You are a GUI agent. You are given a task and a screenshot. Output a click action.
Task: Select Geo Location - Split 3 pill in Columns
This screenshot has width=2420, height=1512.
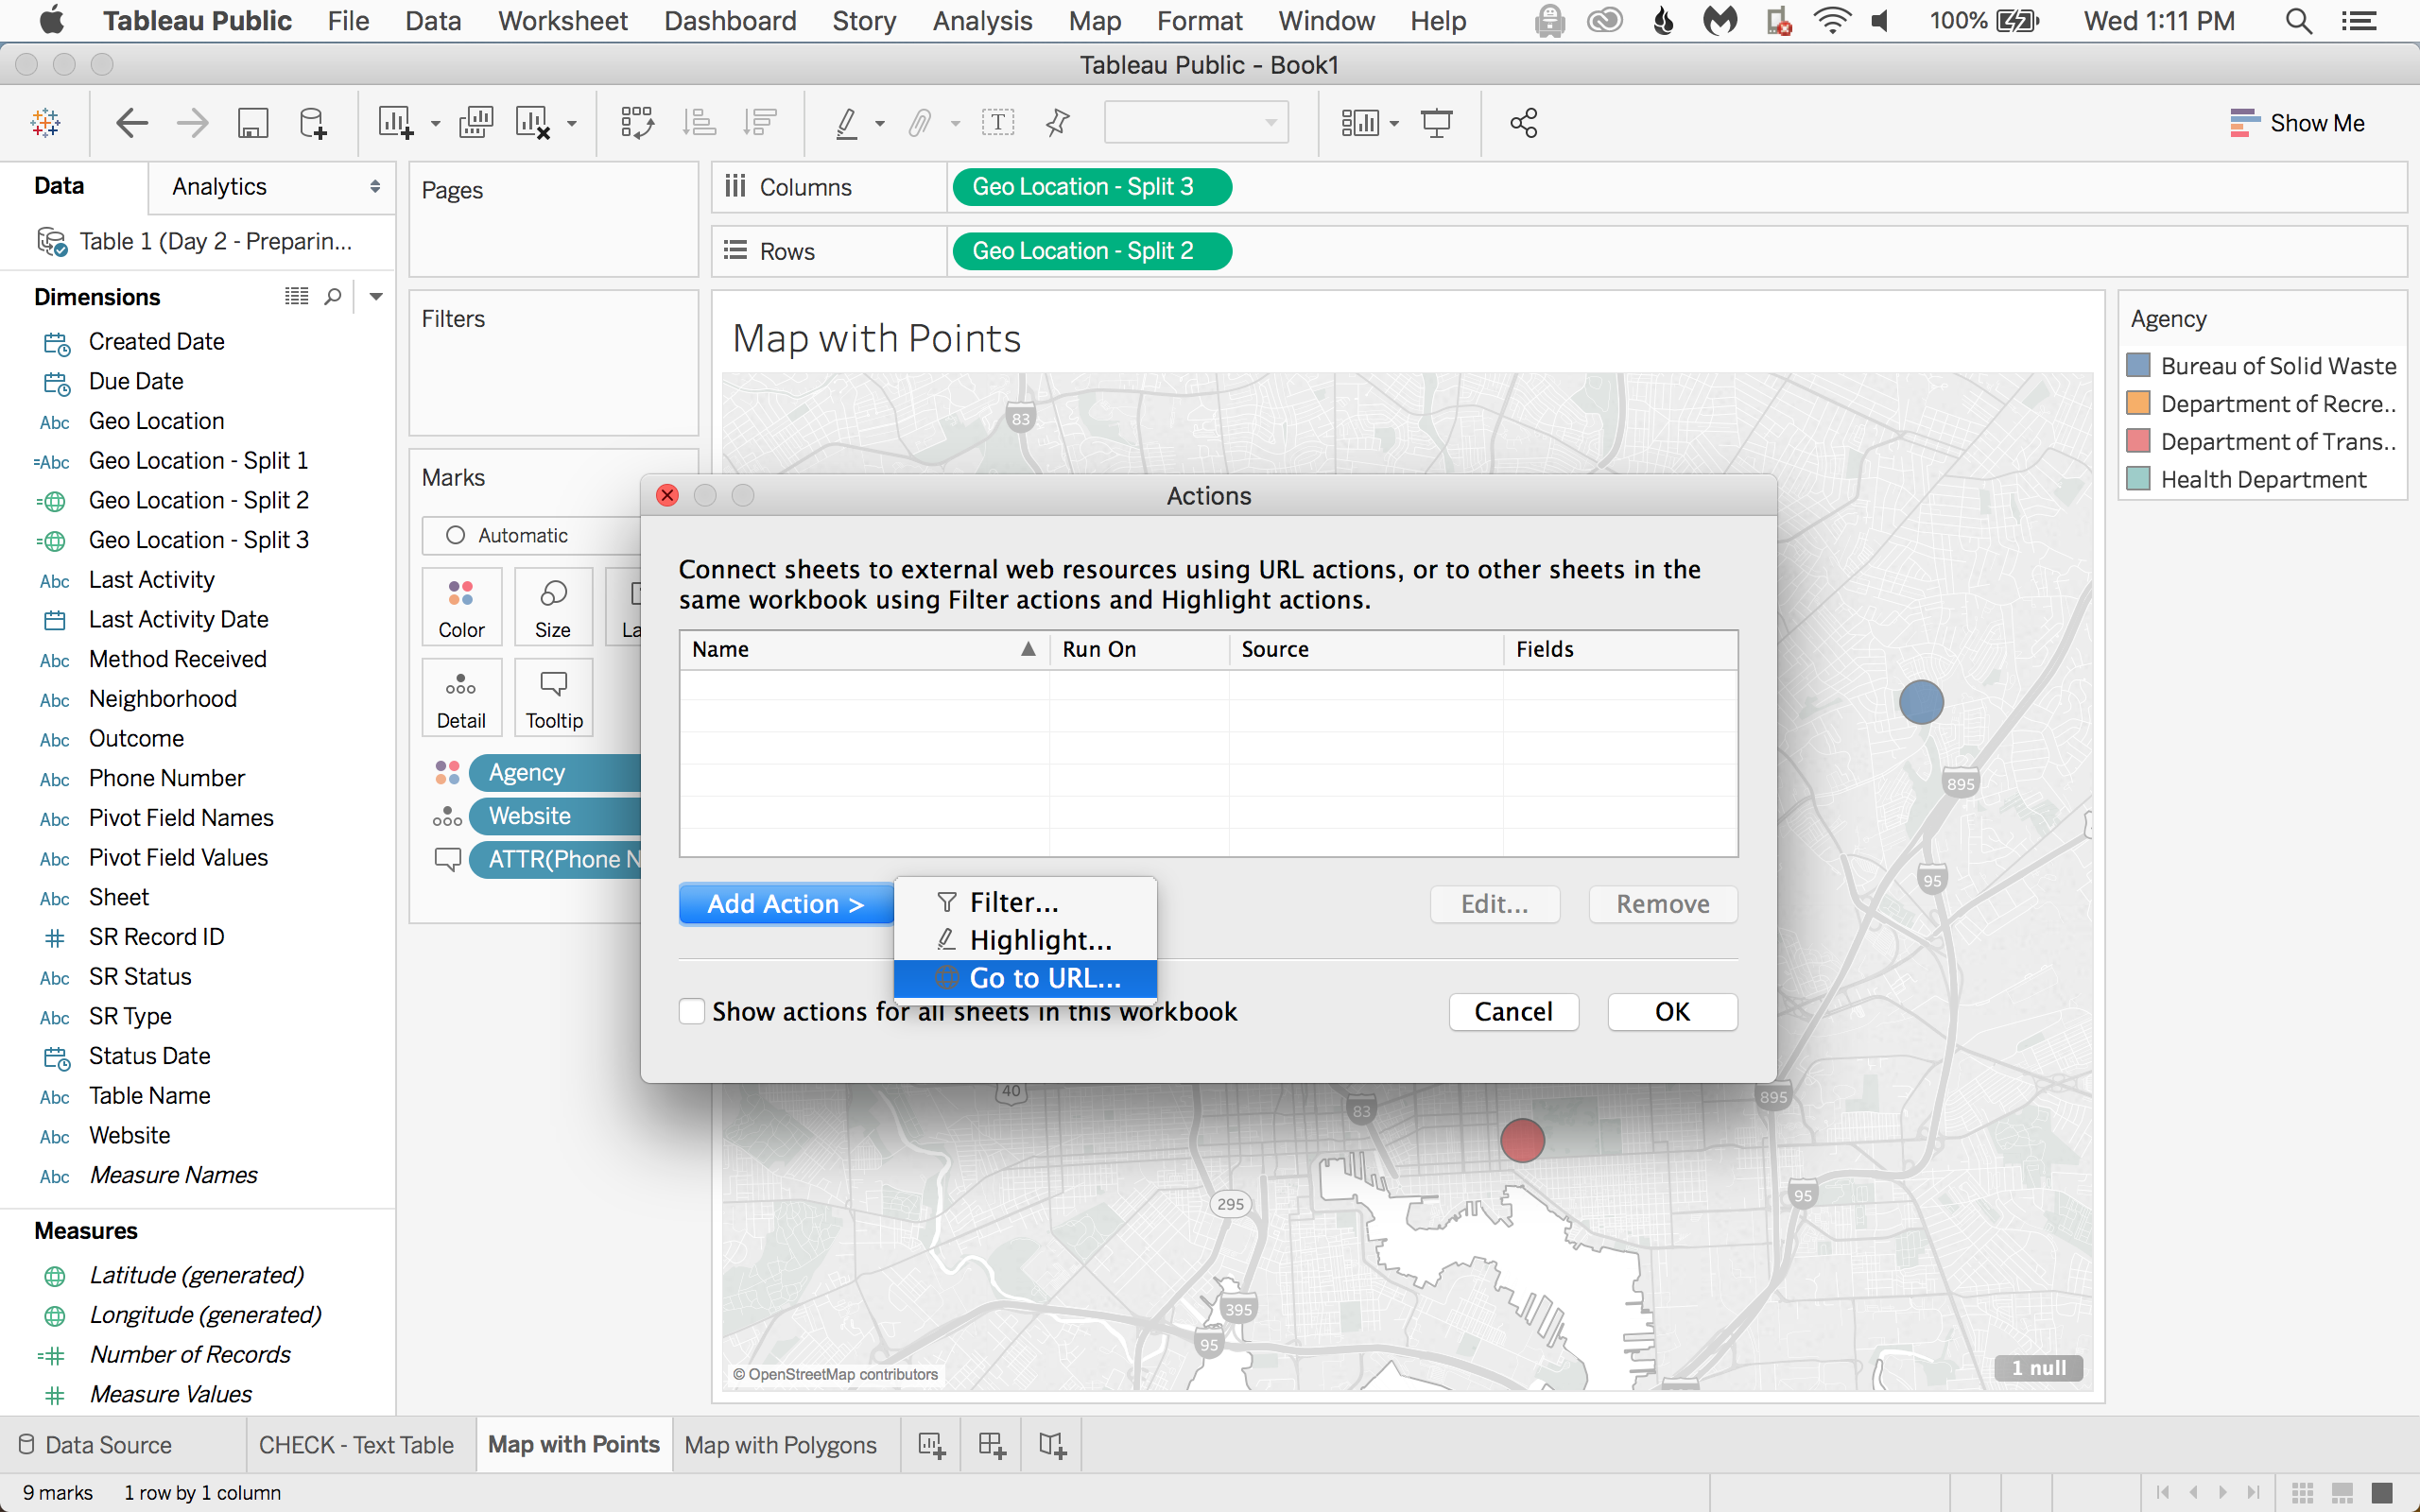point(1091,187)
